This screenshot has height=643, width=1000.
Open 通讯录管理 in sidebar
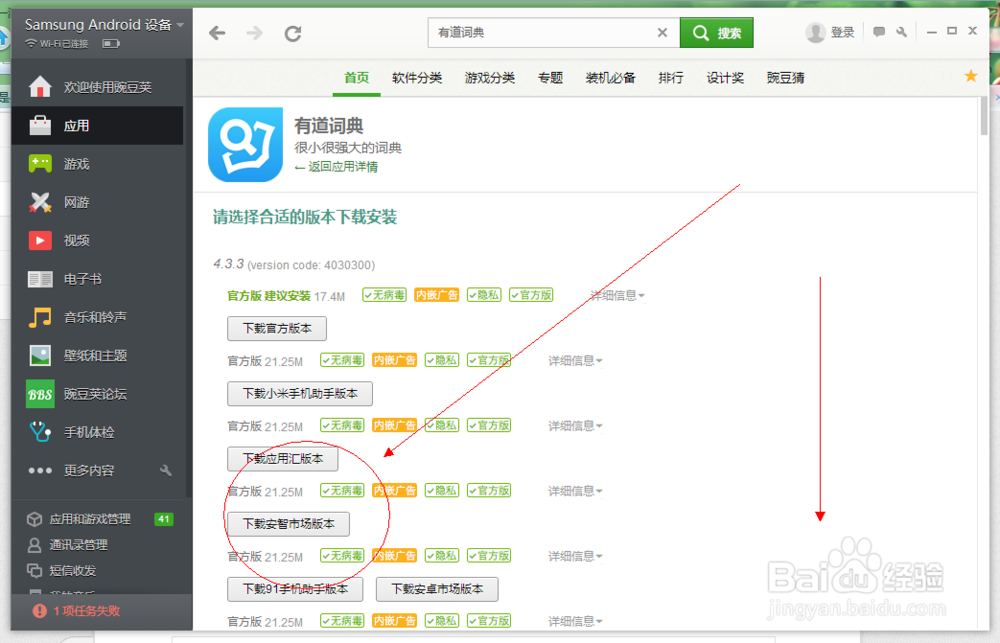pos(67,545)
